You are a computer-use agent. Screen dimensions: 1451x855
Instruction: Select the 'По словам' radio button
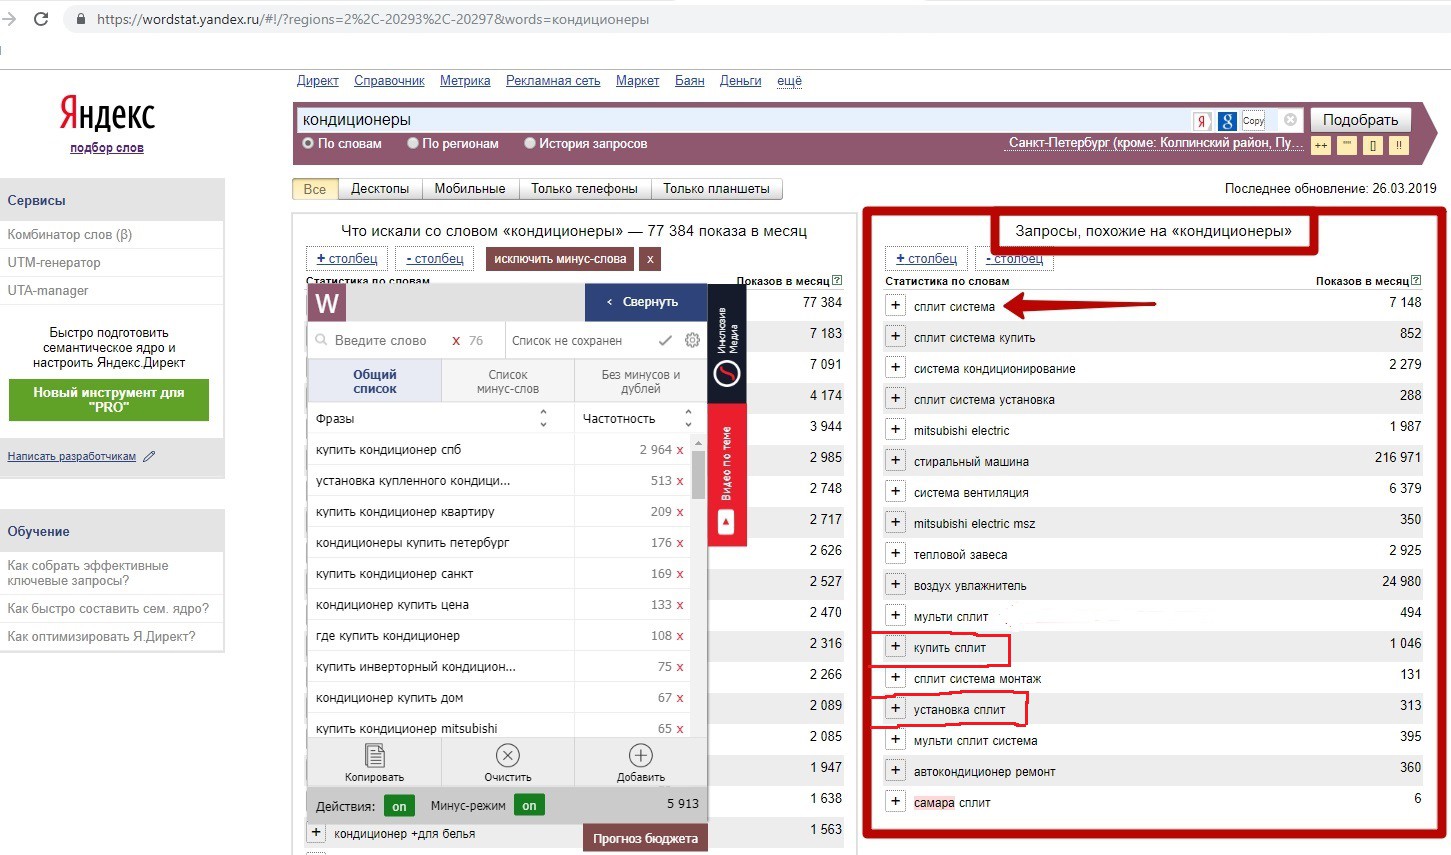(308, 143)
